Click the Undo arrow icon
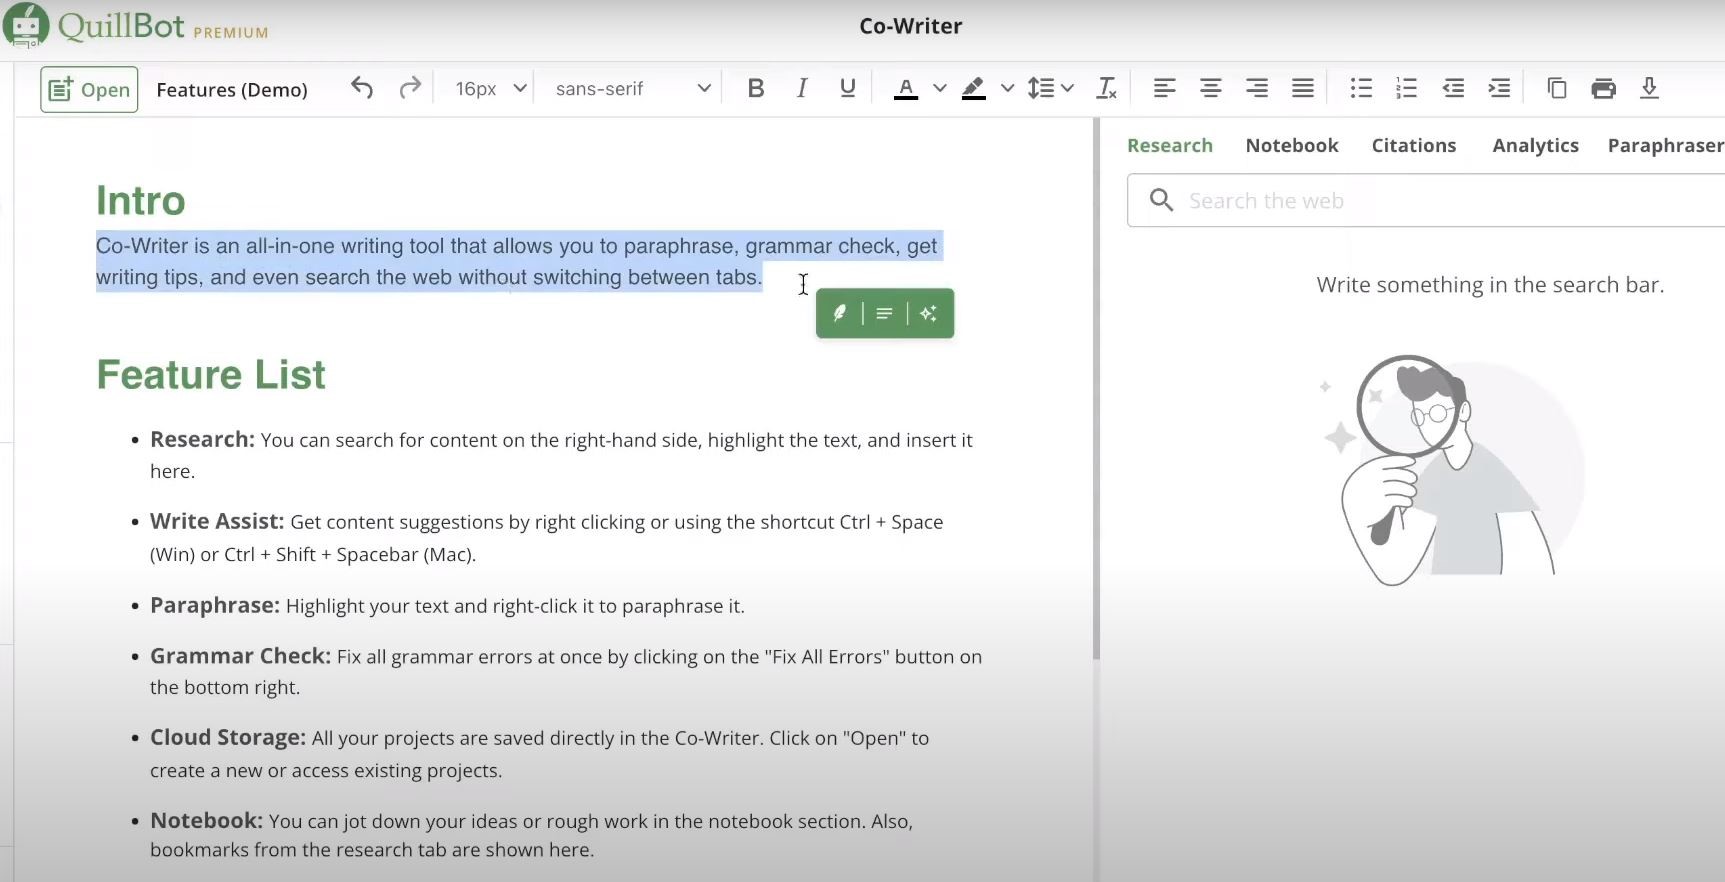1725x882 pixels. pyautogui.click(x=362, y=89)
